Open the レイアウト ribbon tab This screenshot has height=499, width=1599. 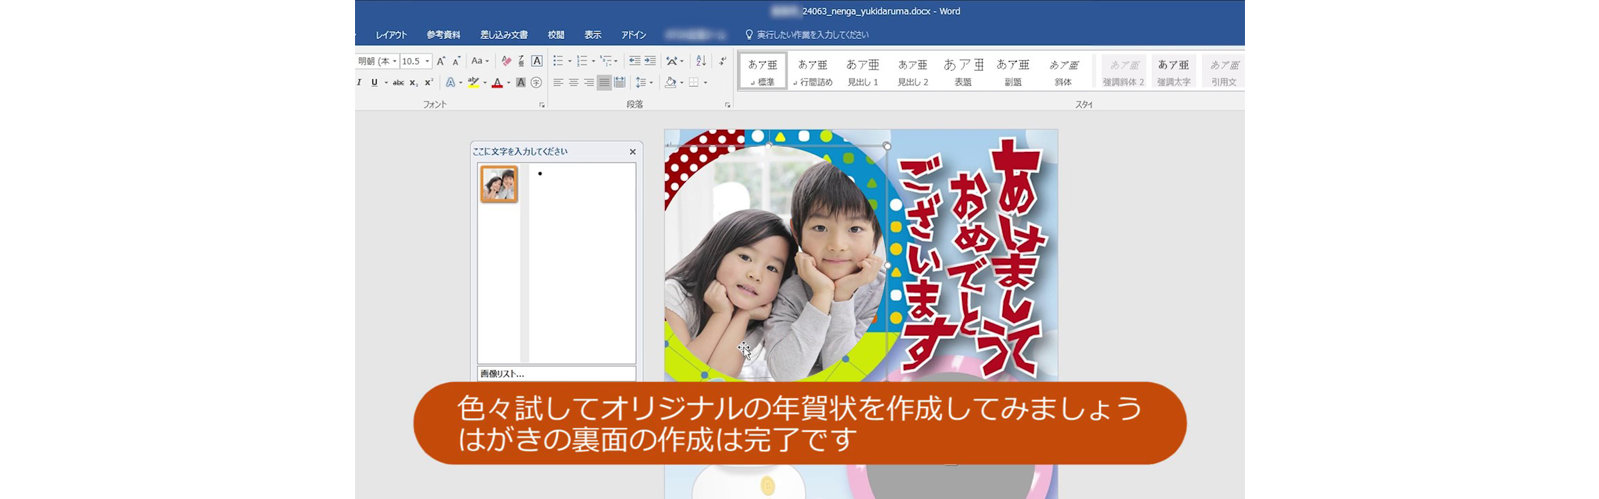pos(391,35)
